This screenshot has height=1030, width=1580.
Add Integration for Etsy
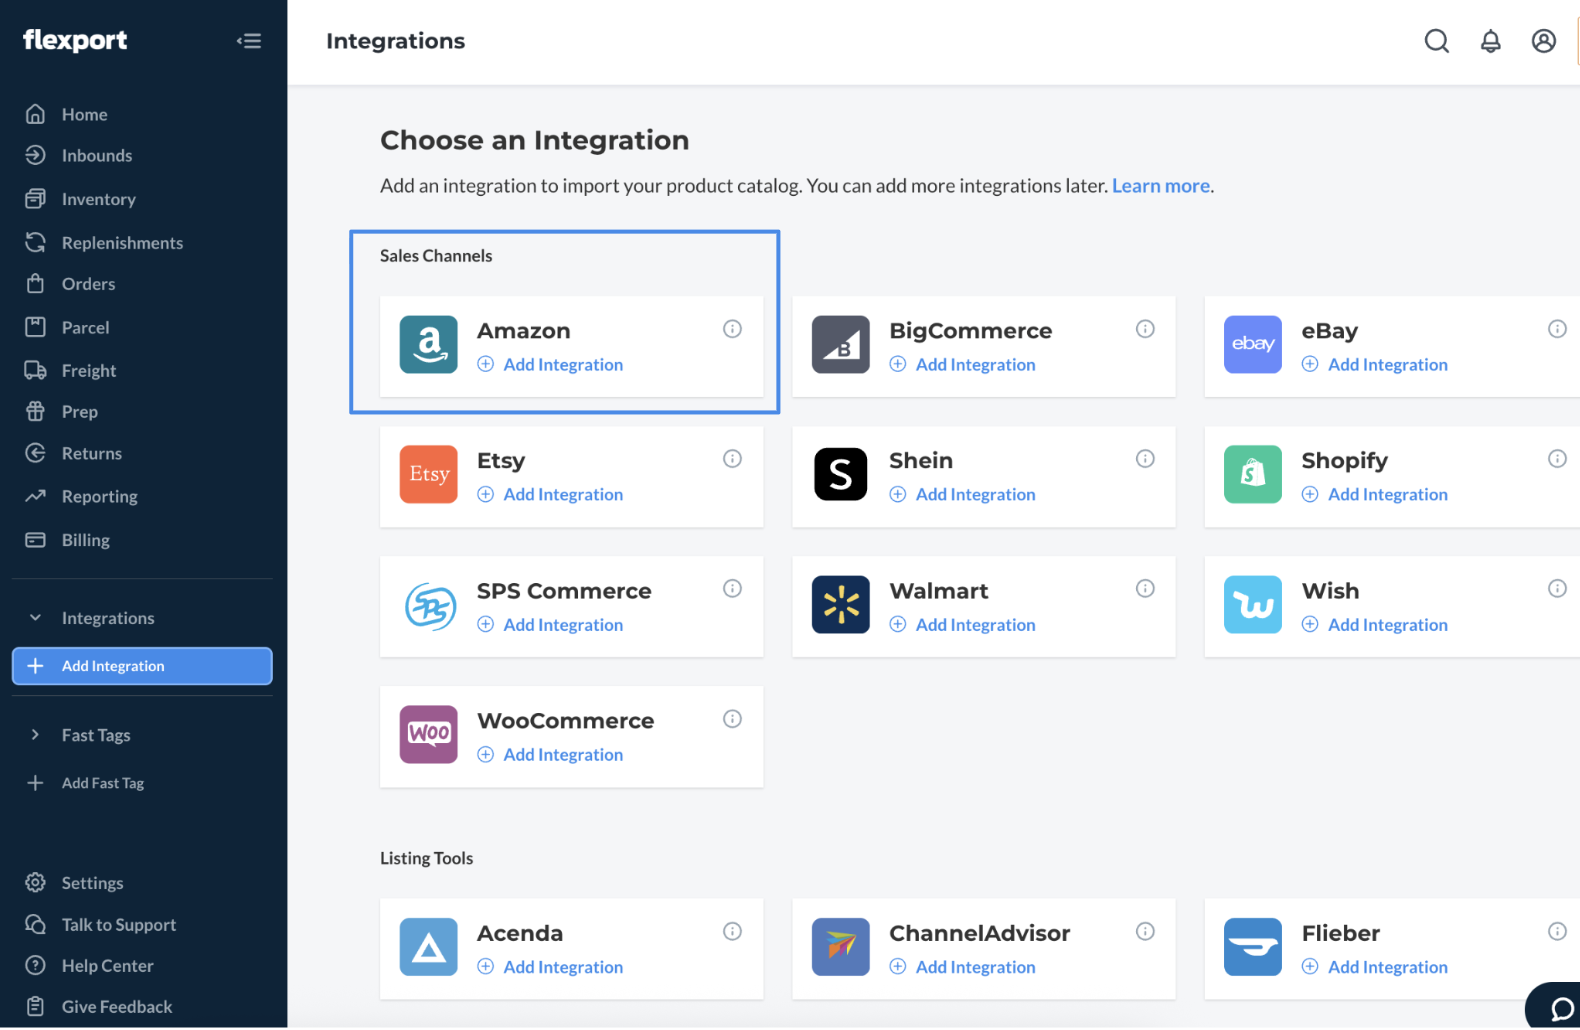(550, 495)
